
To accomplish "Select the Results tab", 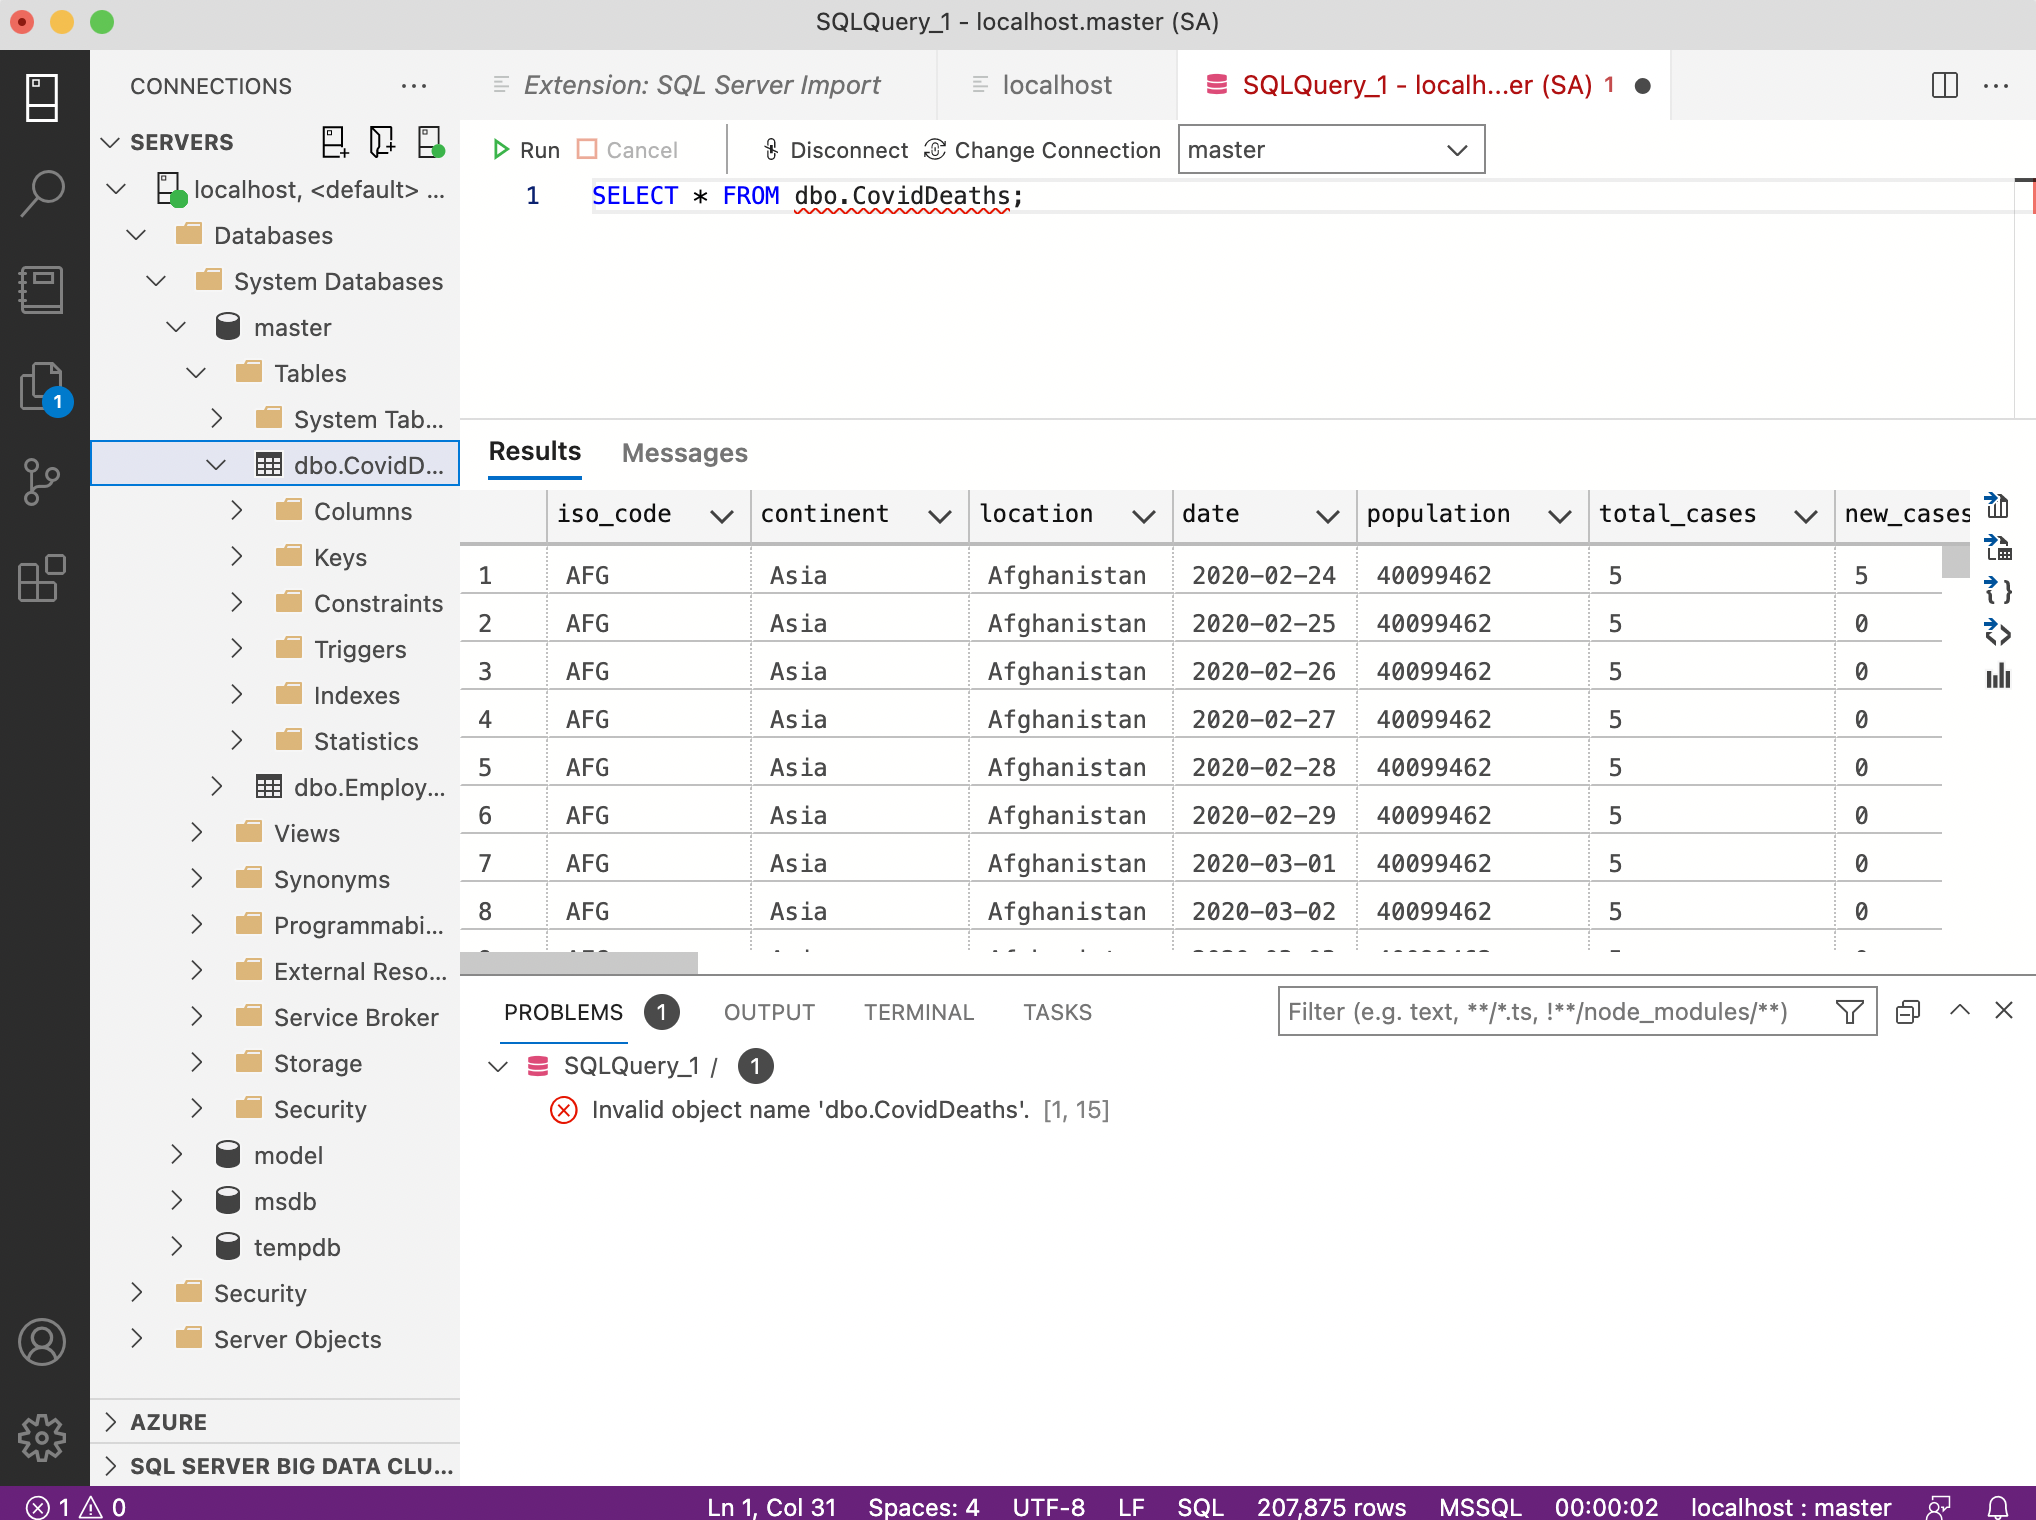I will point(534,452).
